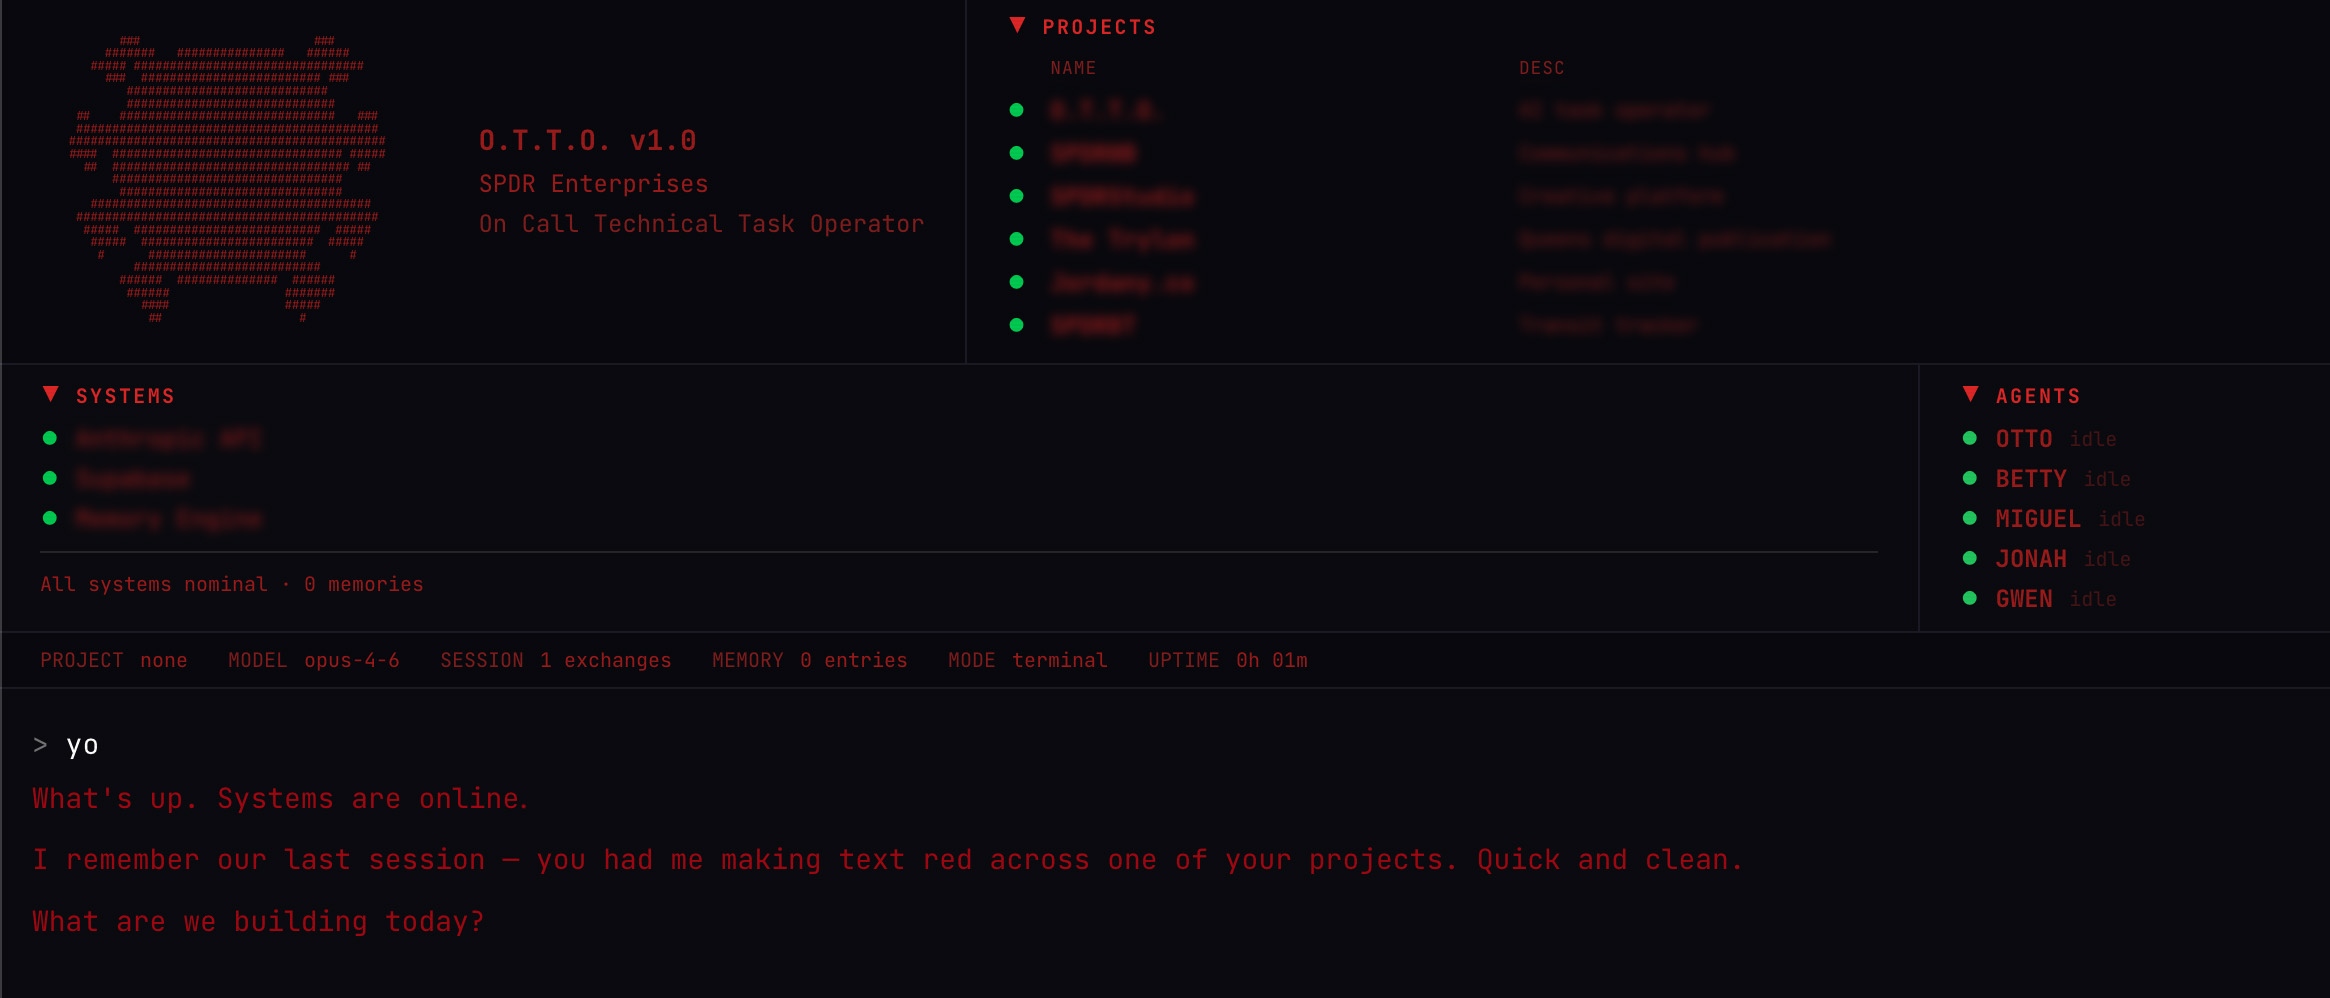Viewport: 2330px width, 998px height.
Task: Select the DESC column header
Action: click(x=1541, y=68)
